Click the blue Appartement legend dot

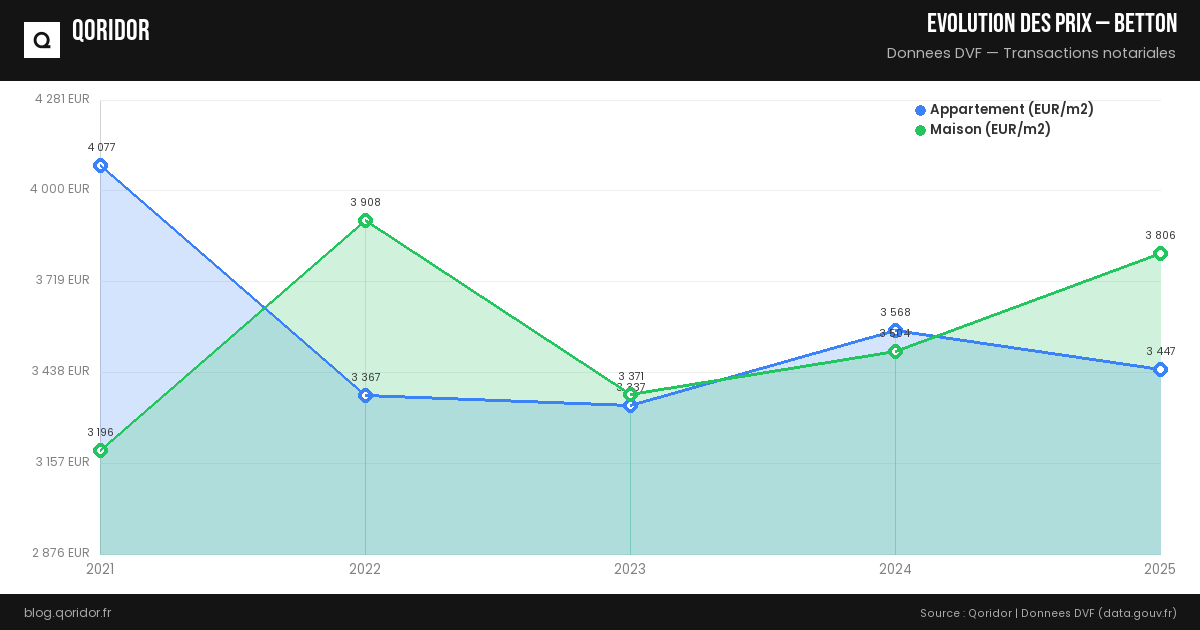click(920, 110)
